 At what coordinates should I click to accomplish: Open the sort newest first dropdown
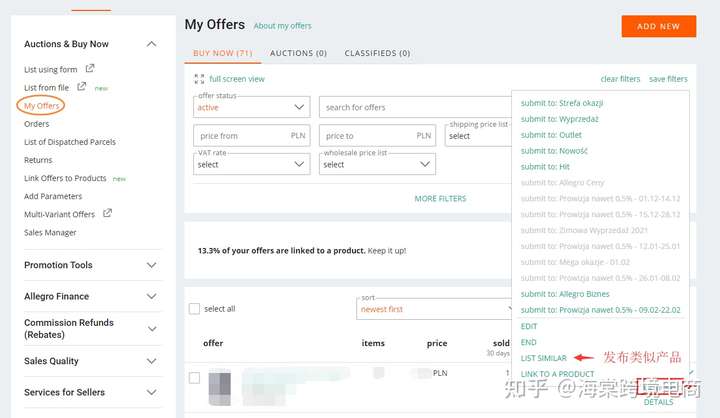point(434,309)
